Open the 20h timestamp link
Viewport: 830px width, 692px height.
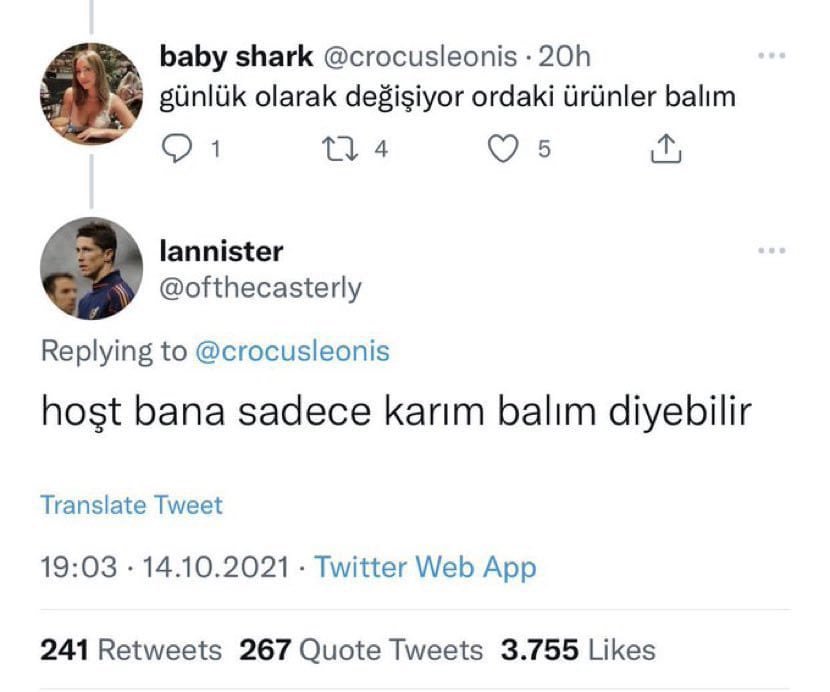click(x=566, y=58)
